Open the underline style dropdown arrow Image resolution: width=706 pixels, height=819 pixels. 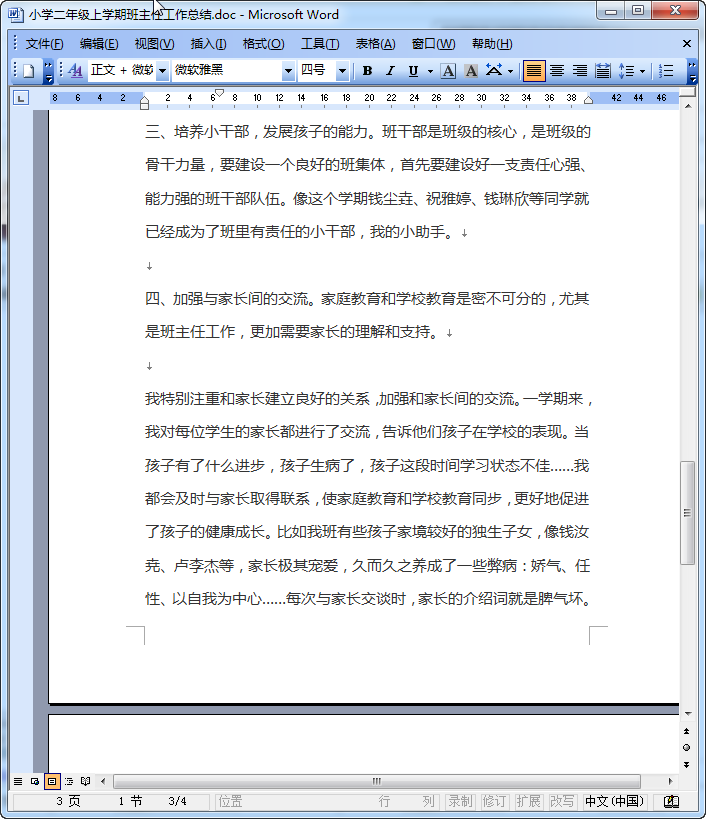(x=430, y=71)
